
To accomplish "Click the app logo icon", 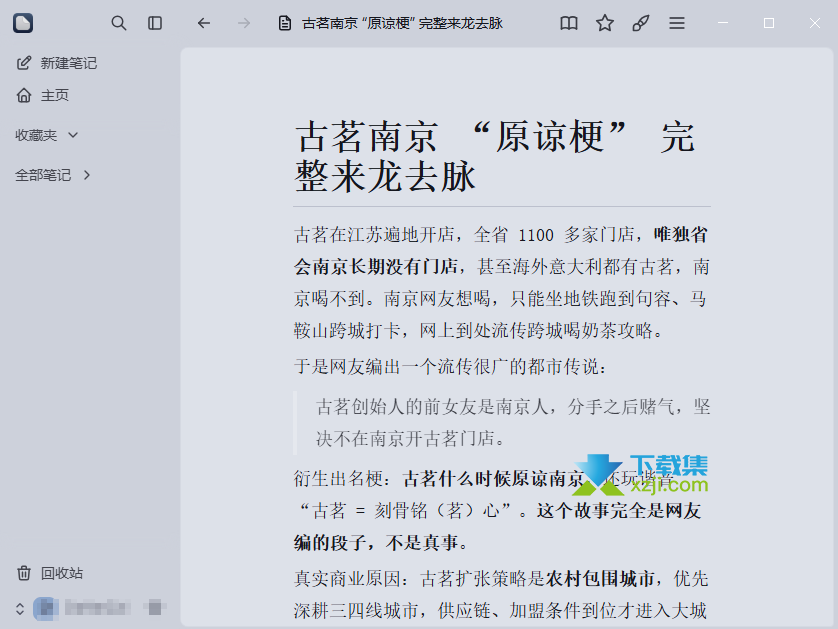I will coord(23,23).
